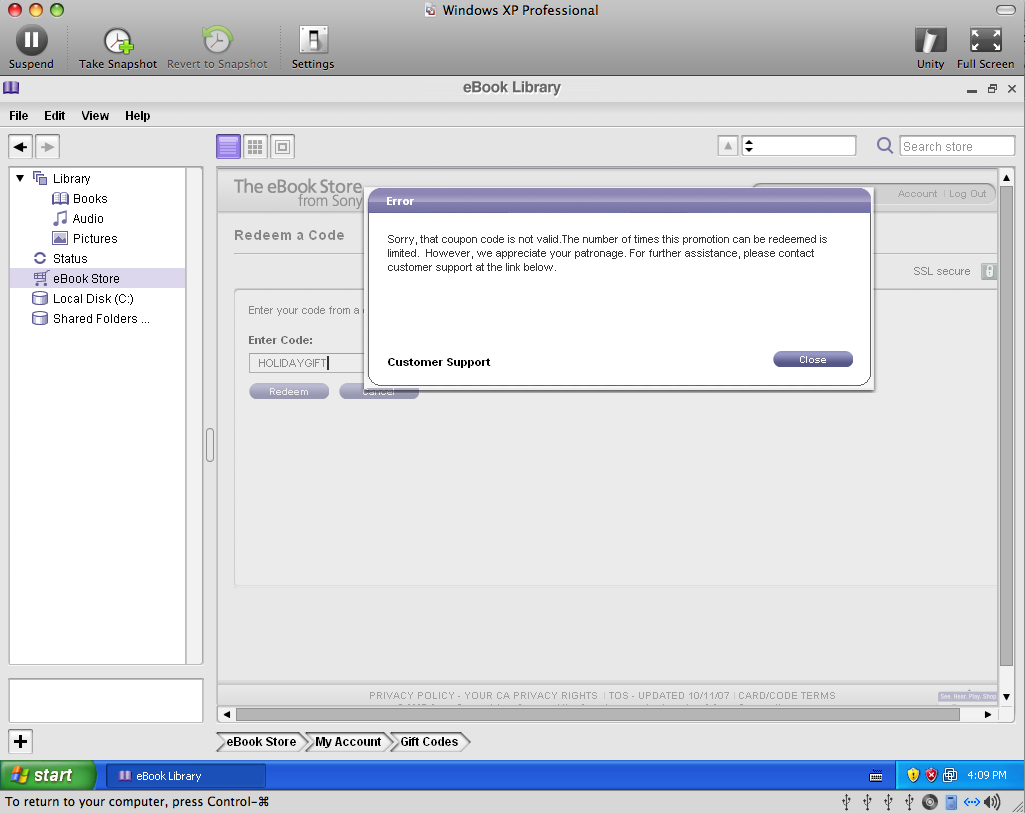Click the SSL secure lock icon

[988, 271]
